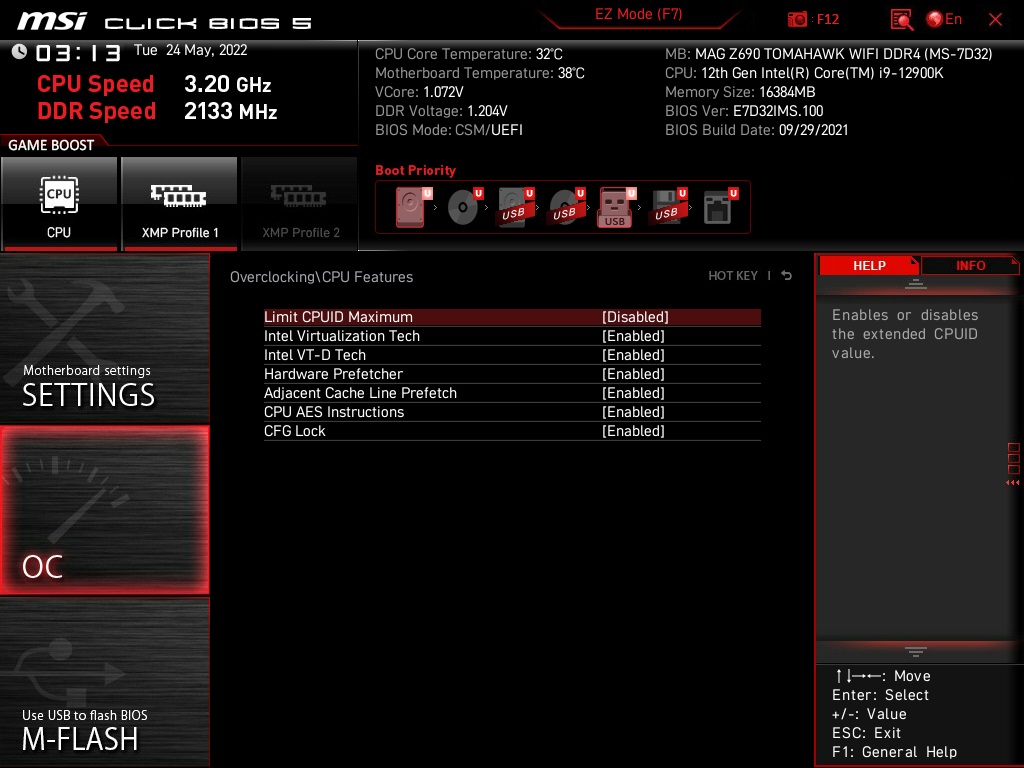Image resolution: width=1024 pixels, height=768 pixels.
Task: Select the USB hard disk boot device icon
Action: pyautogui.click(x=515, y=207)
